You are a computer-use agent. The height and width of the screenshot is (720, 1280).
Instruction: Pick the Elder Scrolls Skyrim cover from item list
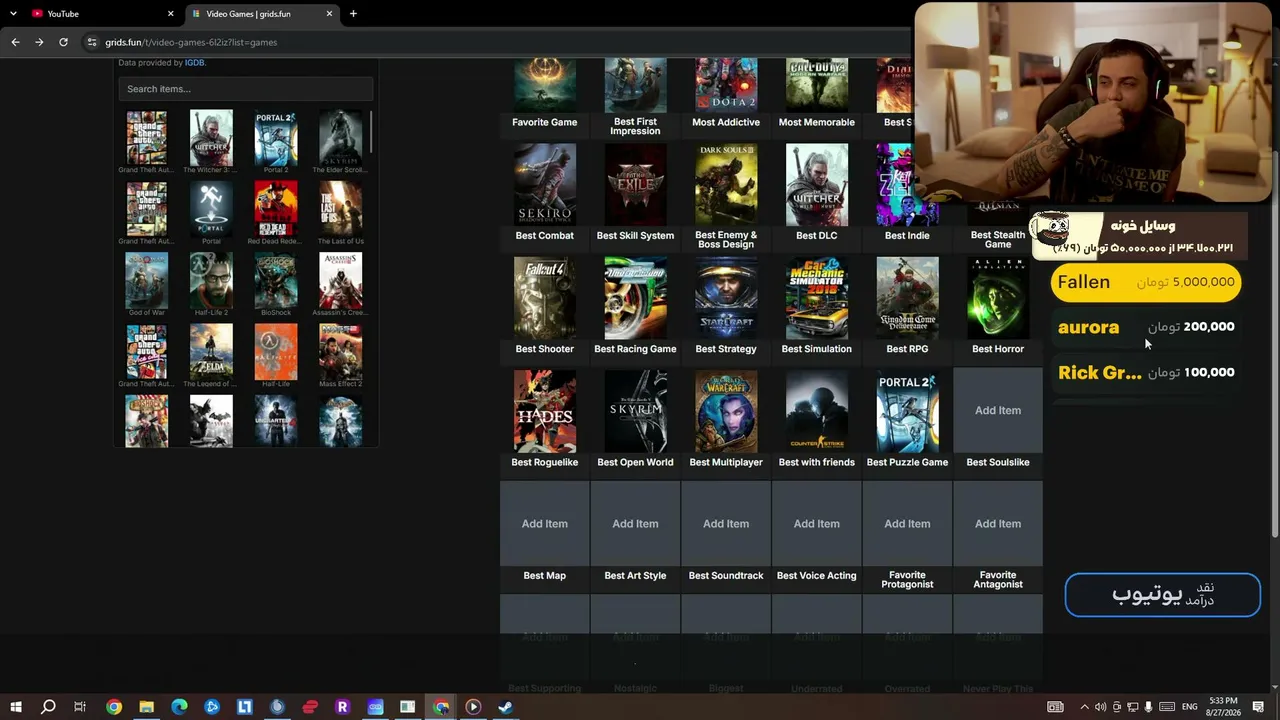tap(340, 138)
